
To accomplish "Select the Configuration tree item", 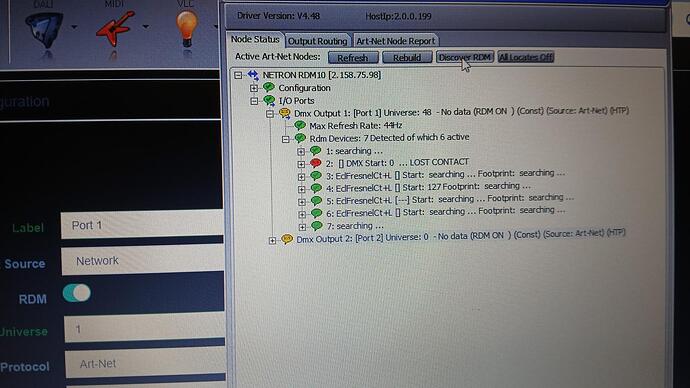I will (x=304, y=88).
